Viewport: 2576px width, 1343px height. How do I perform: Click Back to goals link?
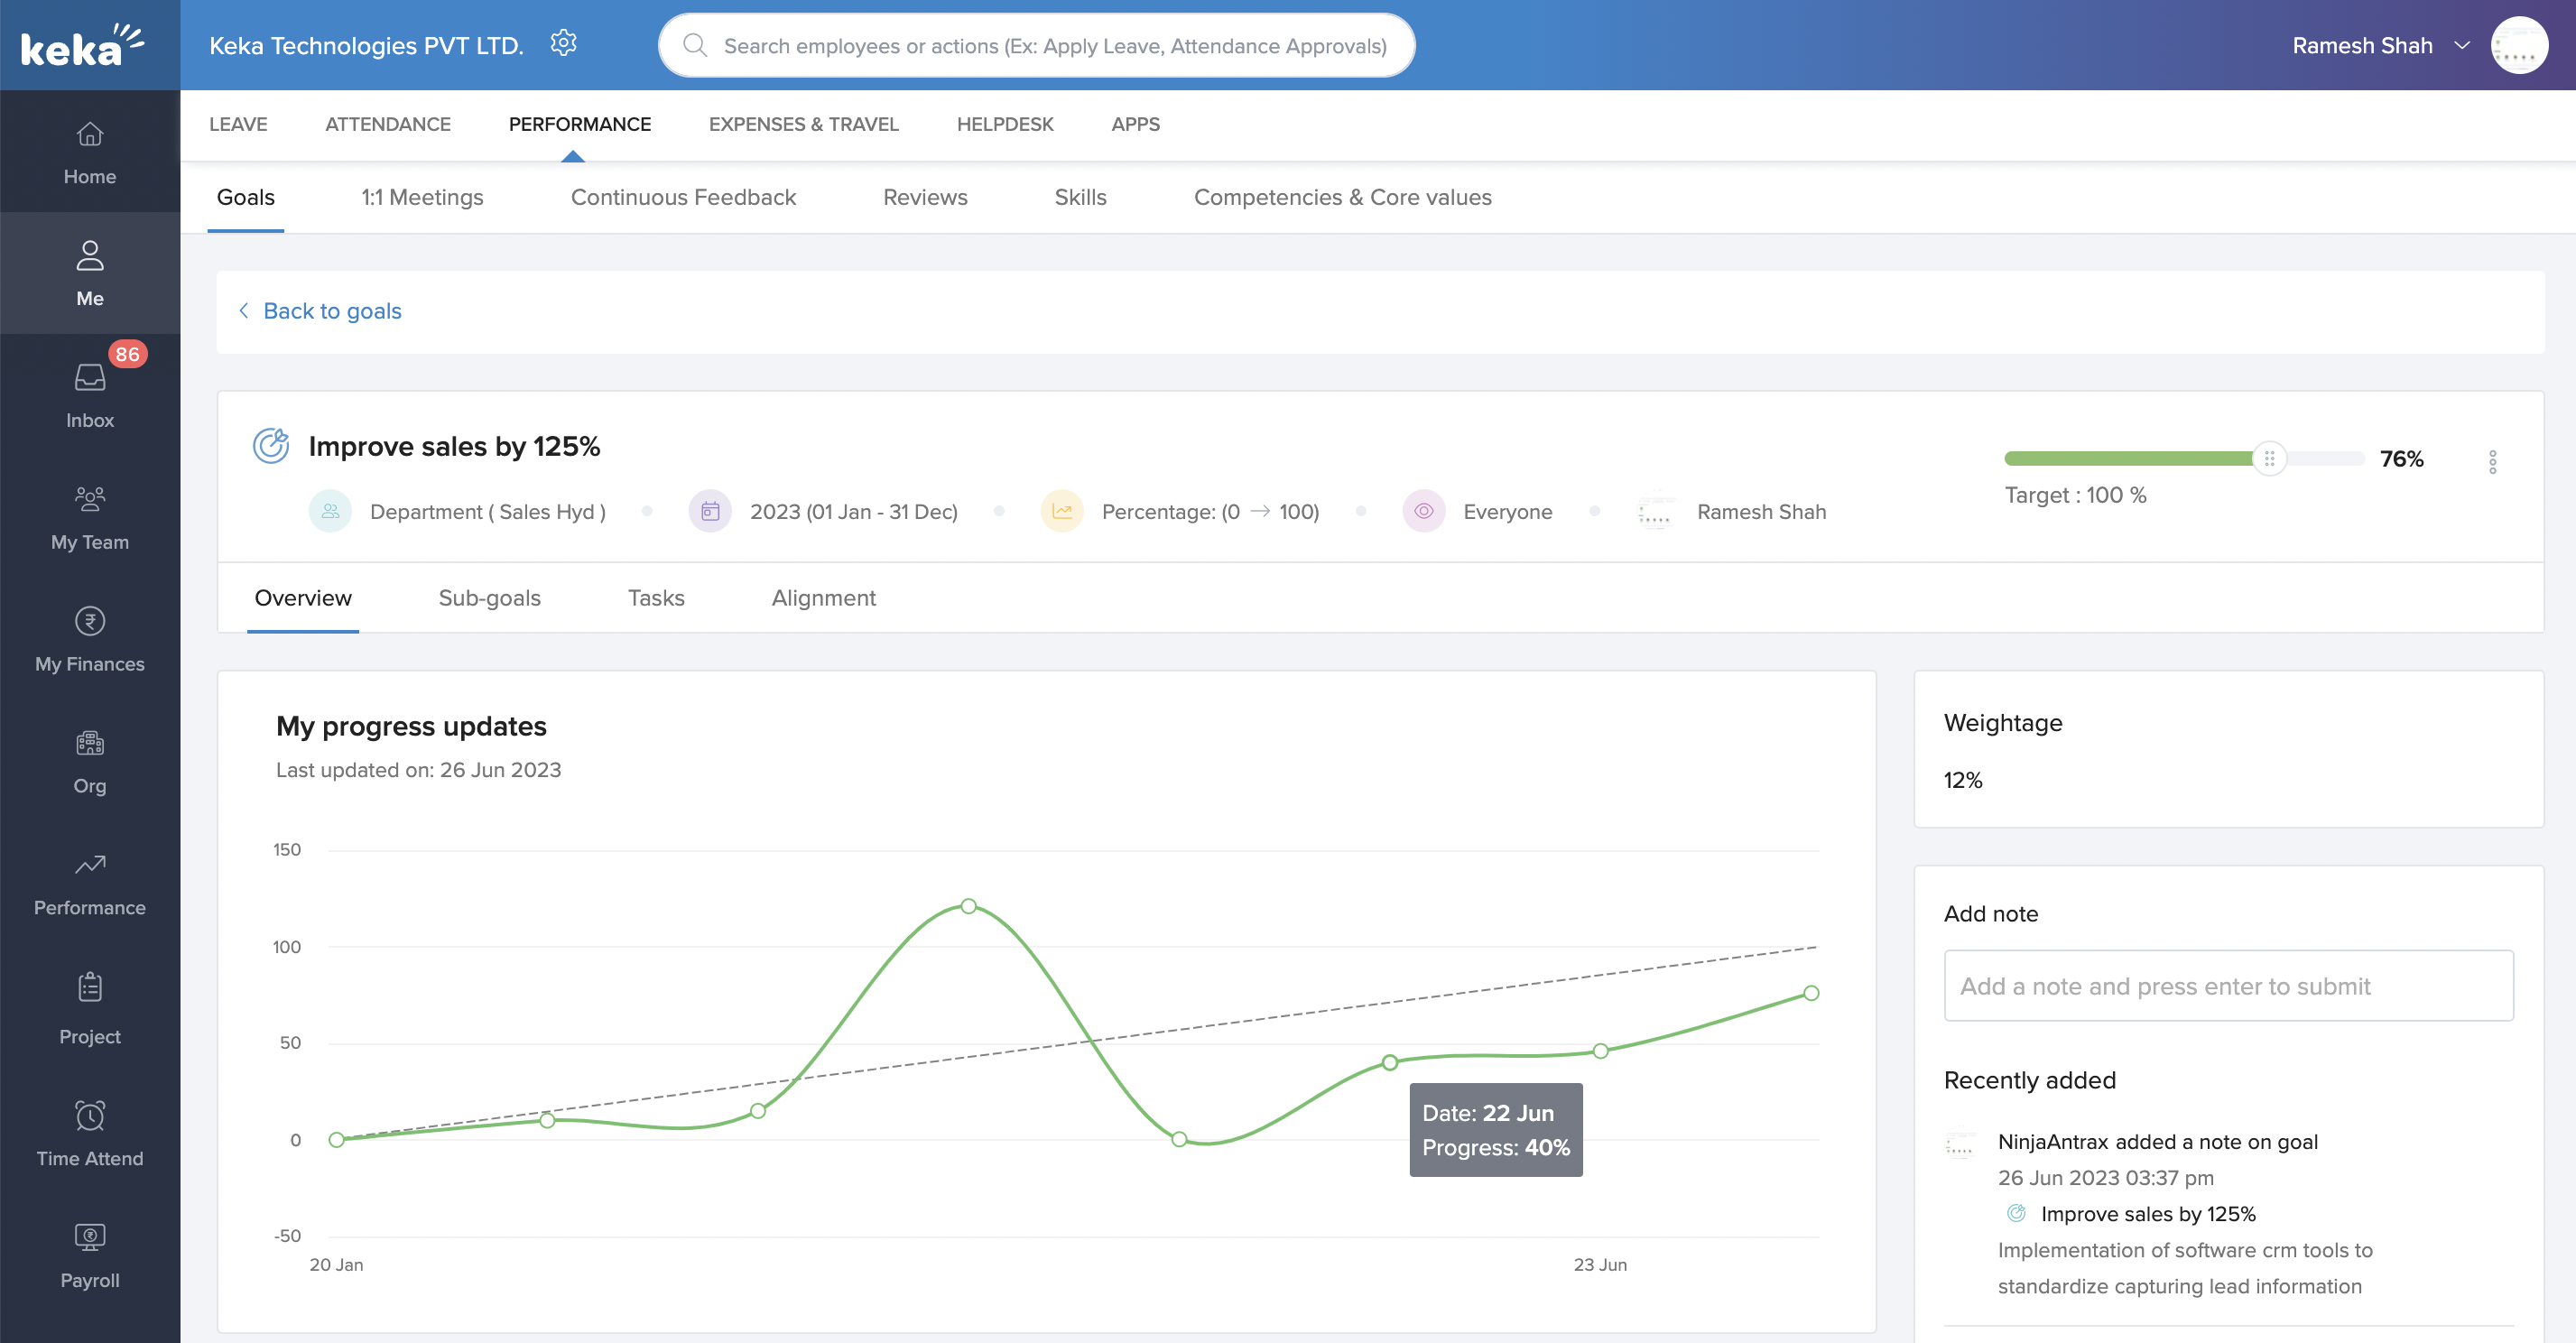[331, 311]
